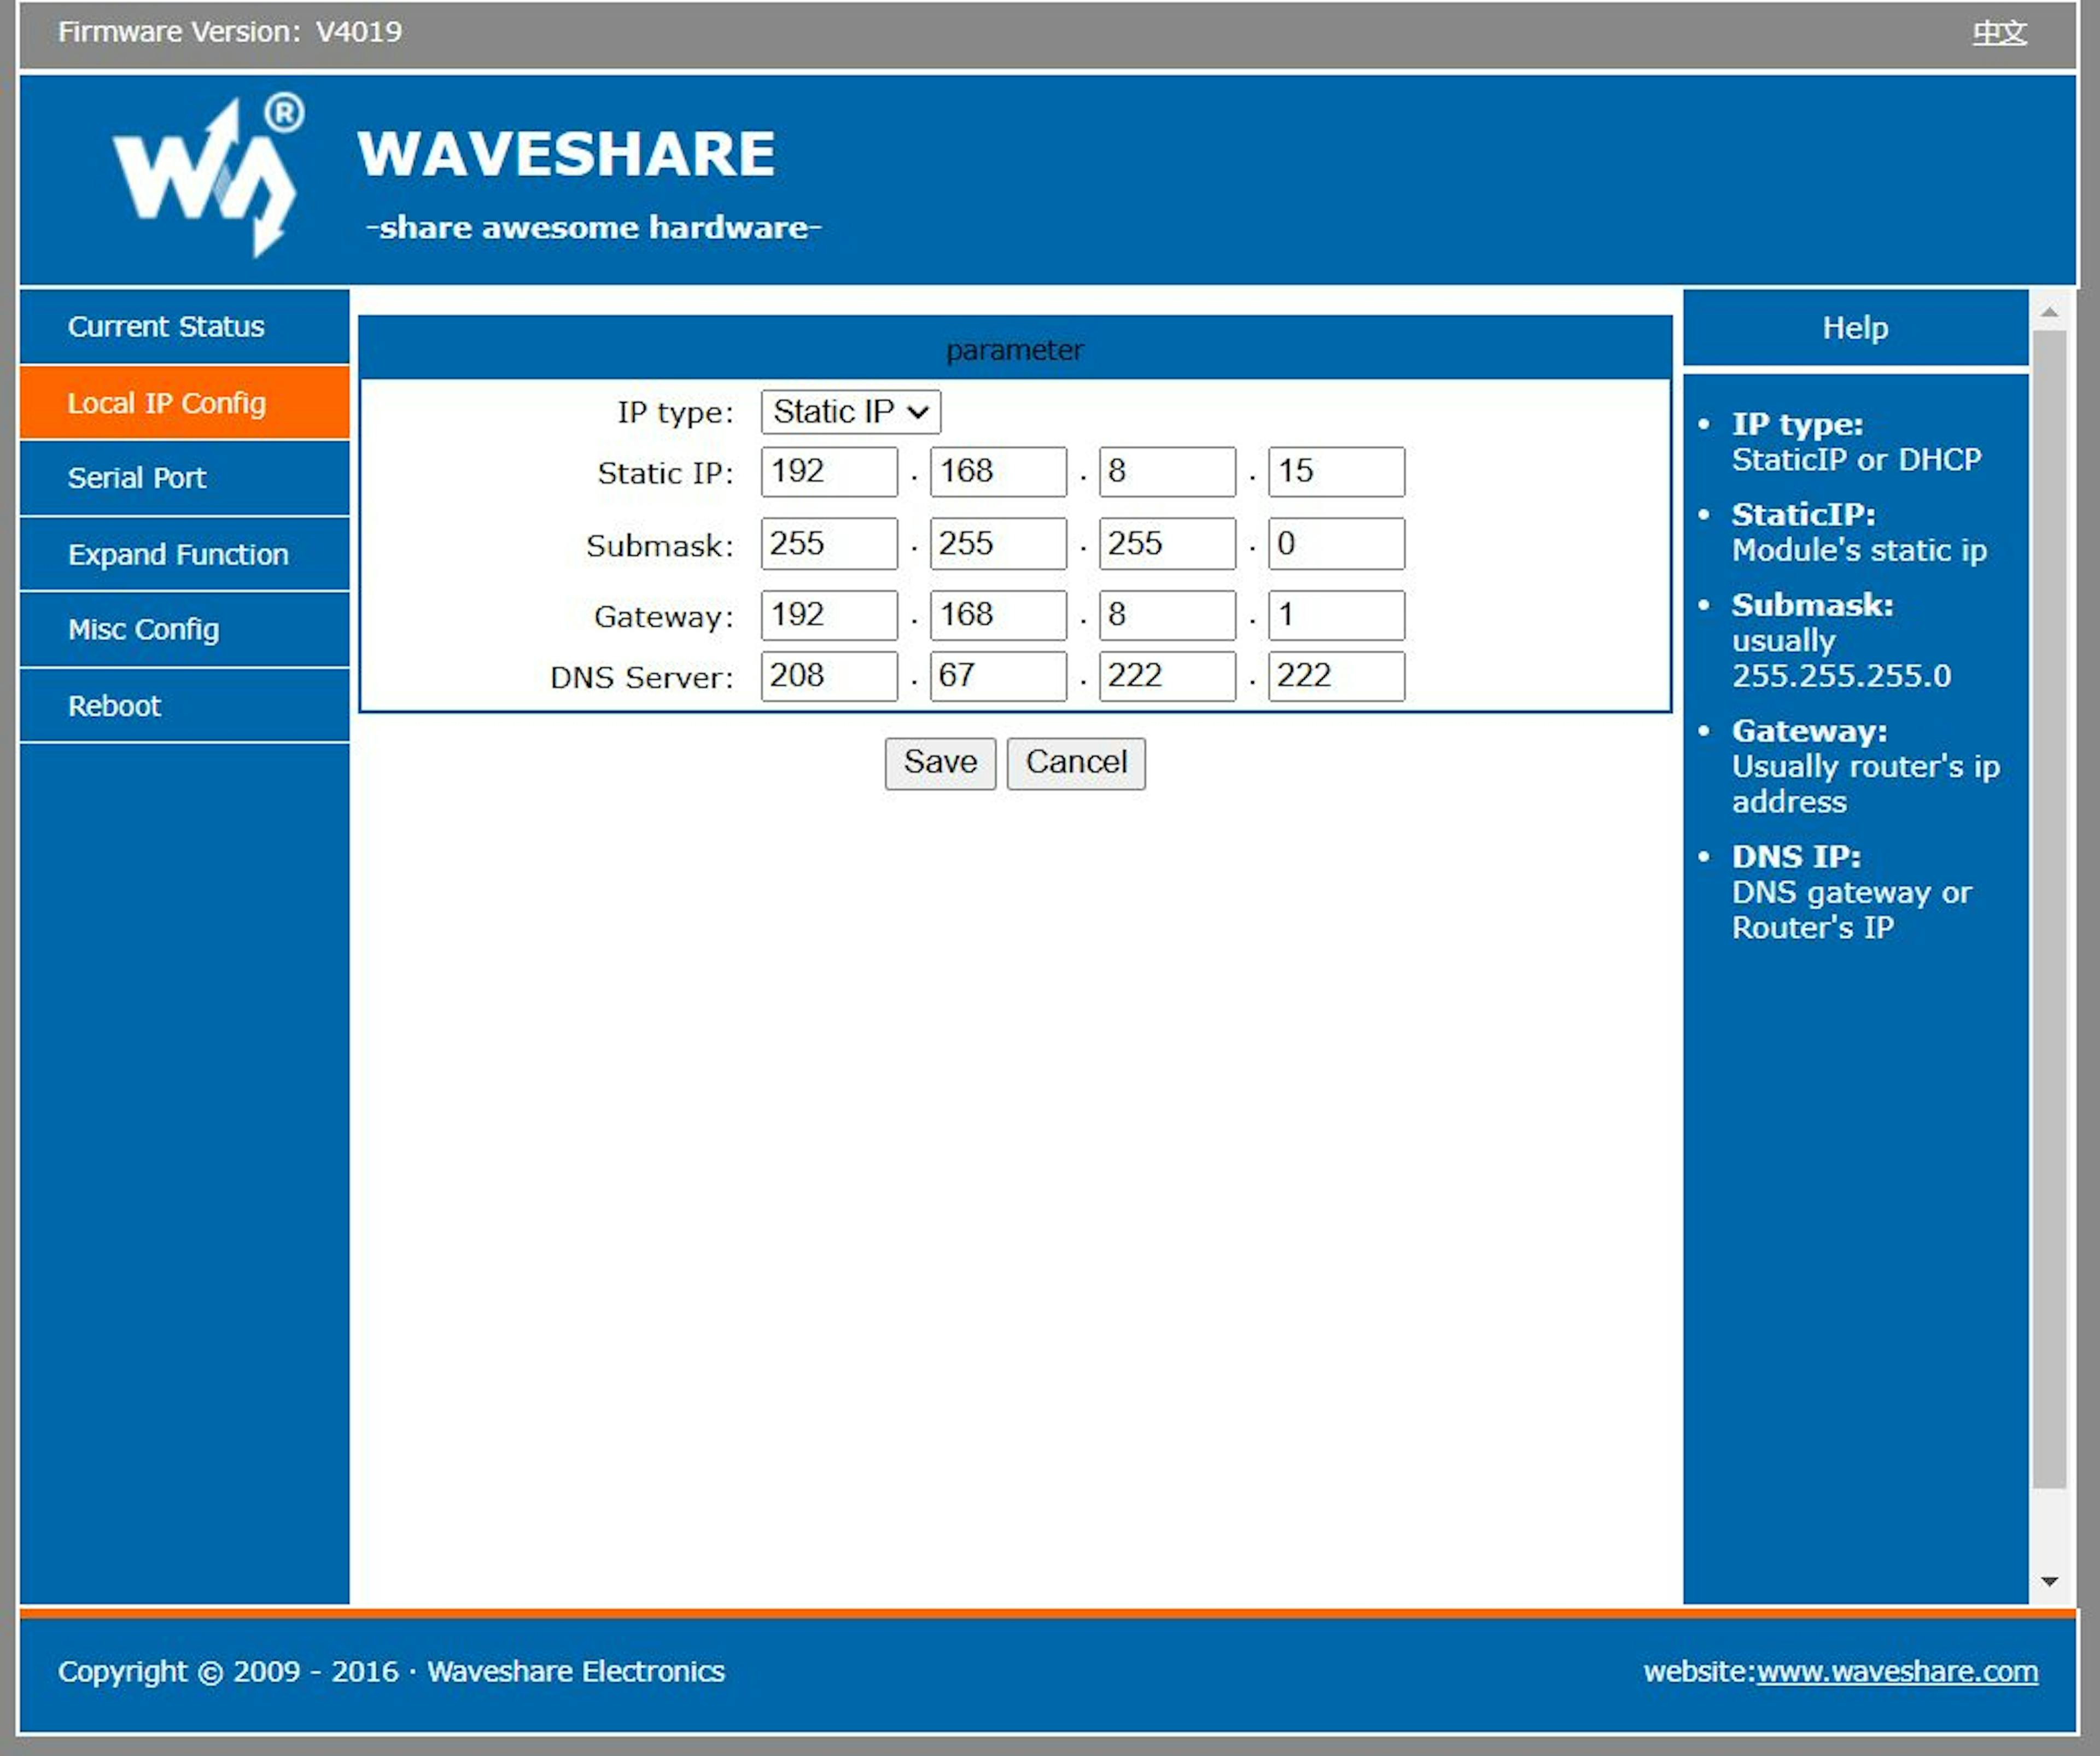Click the Reboot menu item

[x=114, y=706]
